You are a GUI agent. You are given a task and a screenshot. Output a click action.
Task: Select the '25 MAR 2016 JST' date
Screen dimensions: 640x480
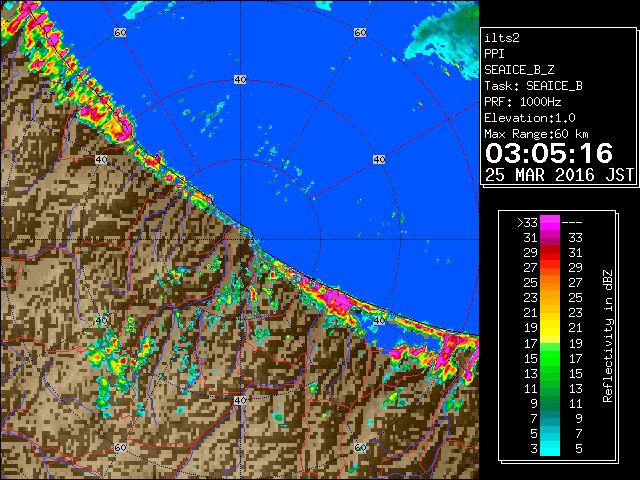click(x=559, y=175)
